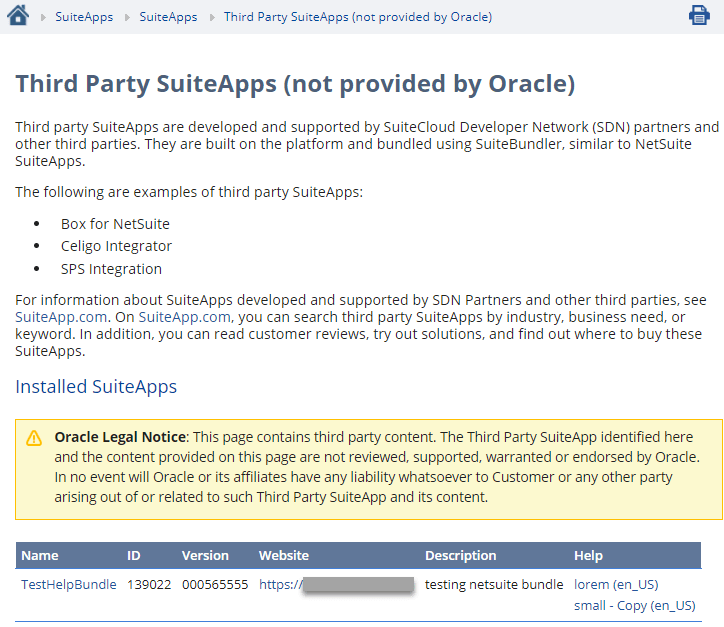Click the 'Oracle Legal Notice' bold text
This screenshot has height=627, width=724.
tap(120, 437)
